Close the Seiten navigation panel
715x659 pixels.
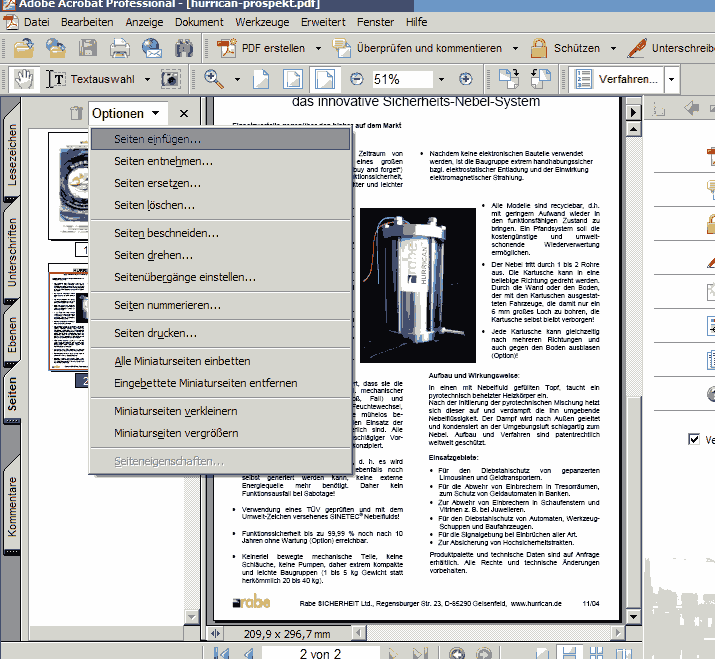[184, 114]
